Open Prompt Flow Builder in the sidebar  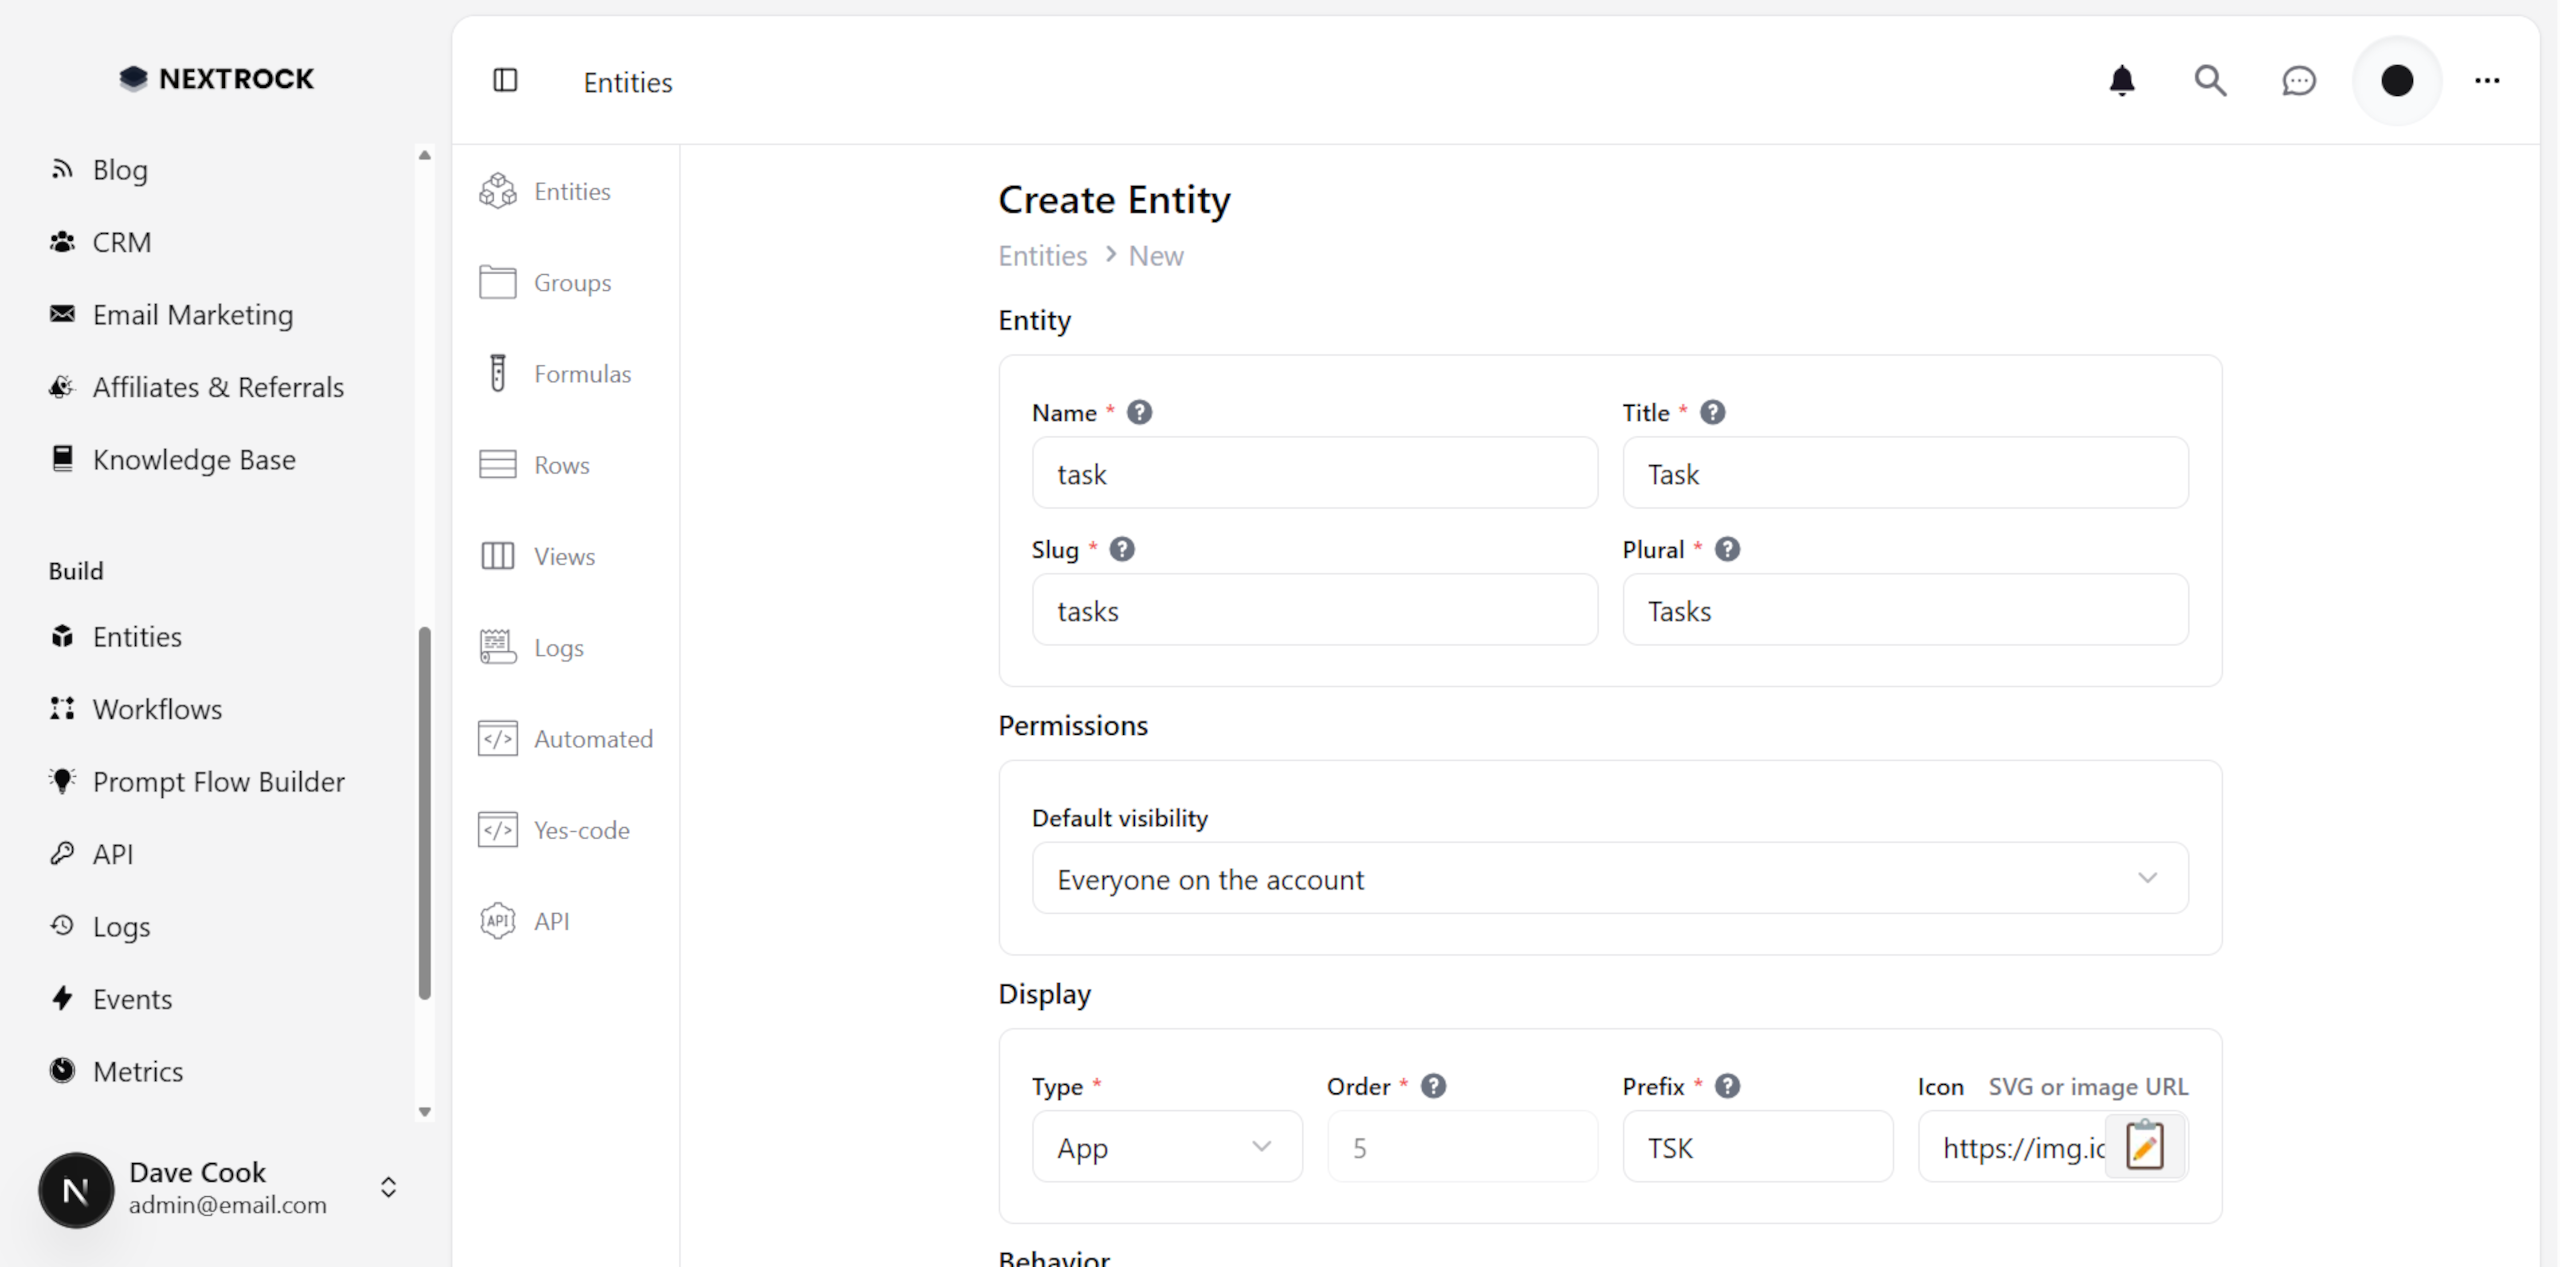[218, 782]
